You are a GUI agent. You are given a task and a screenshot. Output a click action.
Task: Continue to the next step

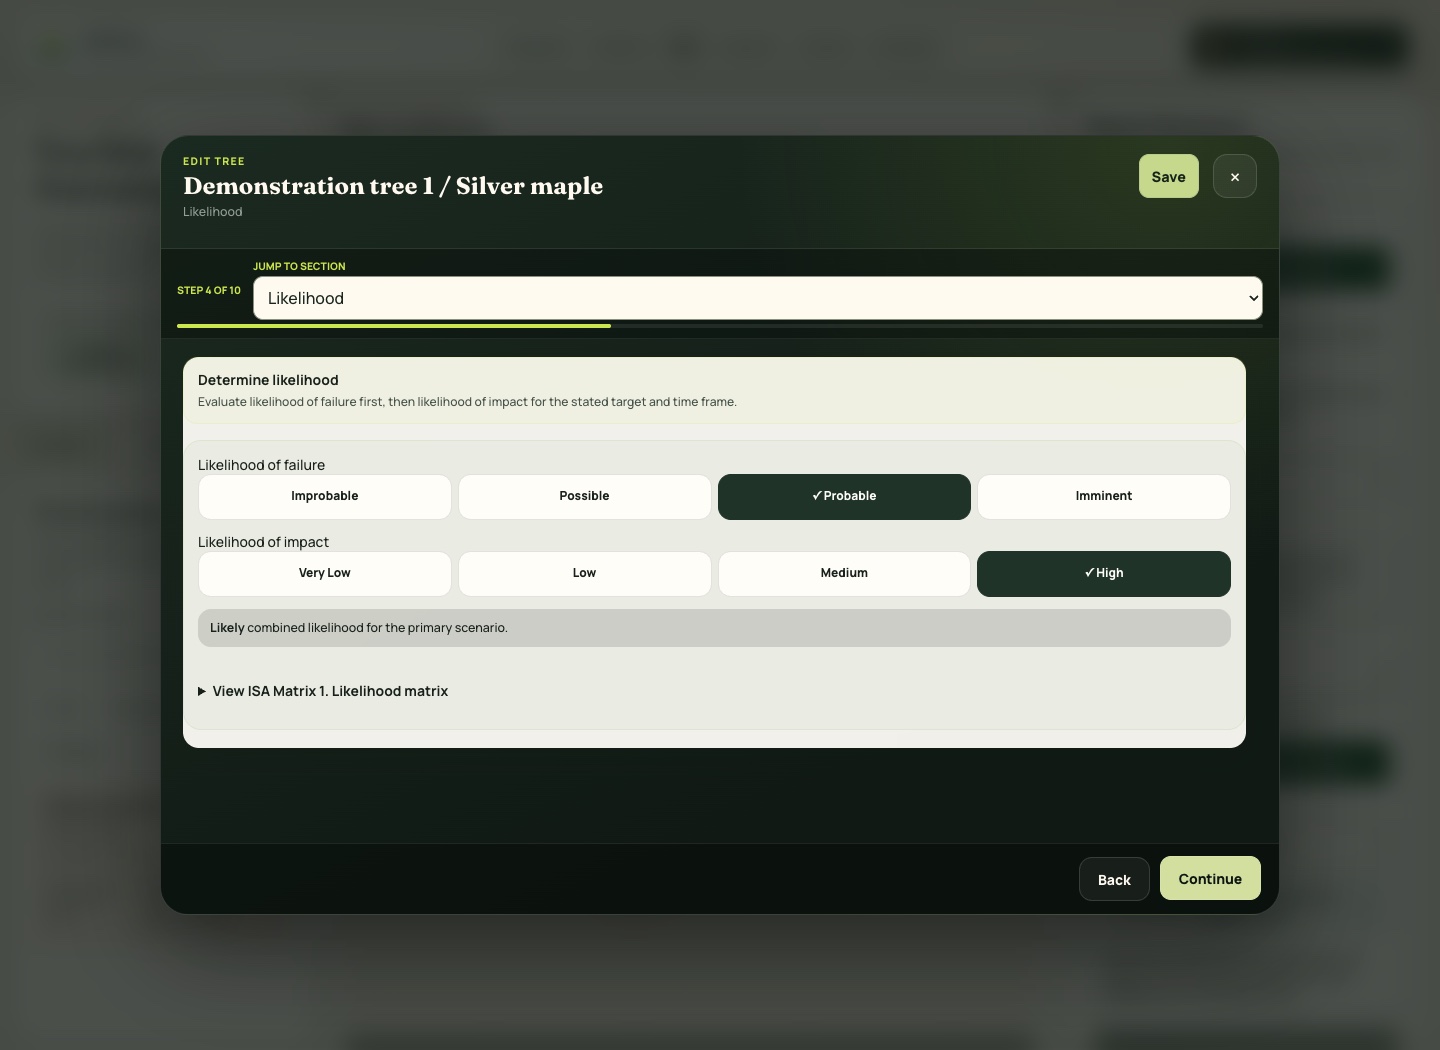click(1210, 878)
